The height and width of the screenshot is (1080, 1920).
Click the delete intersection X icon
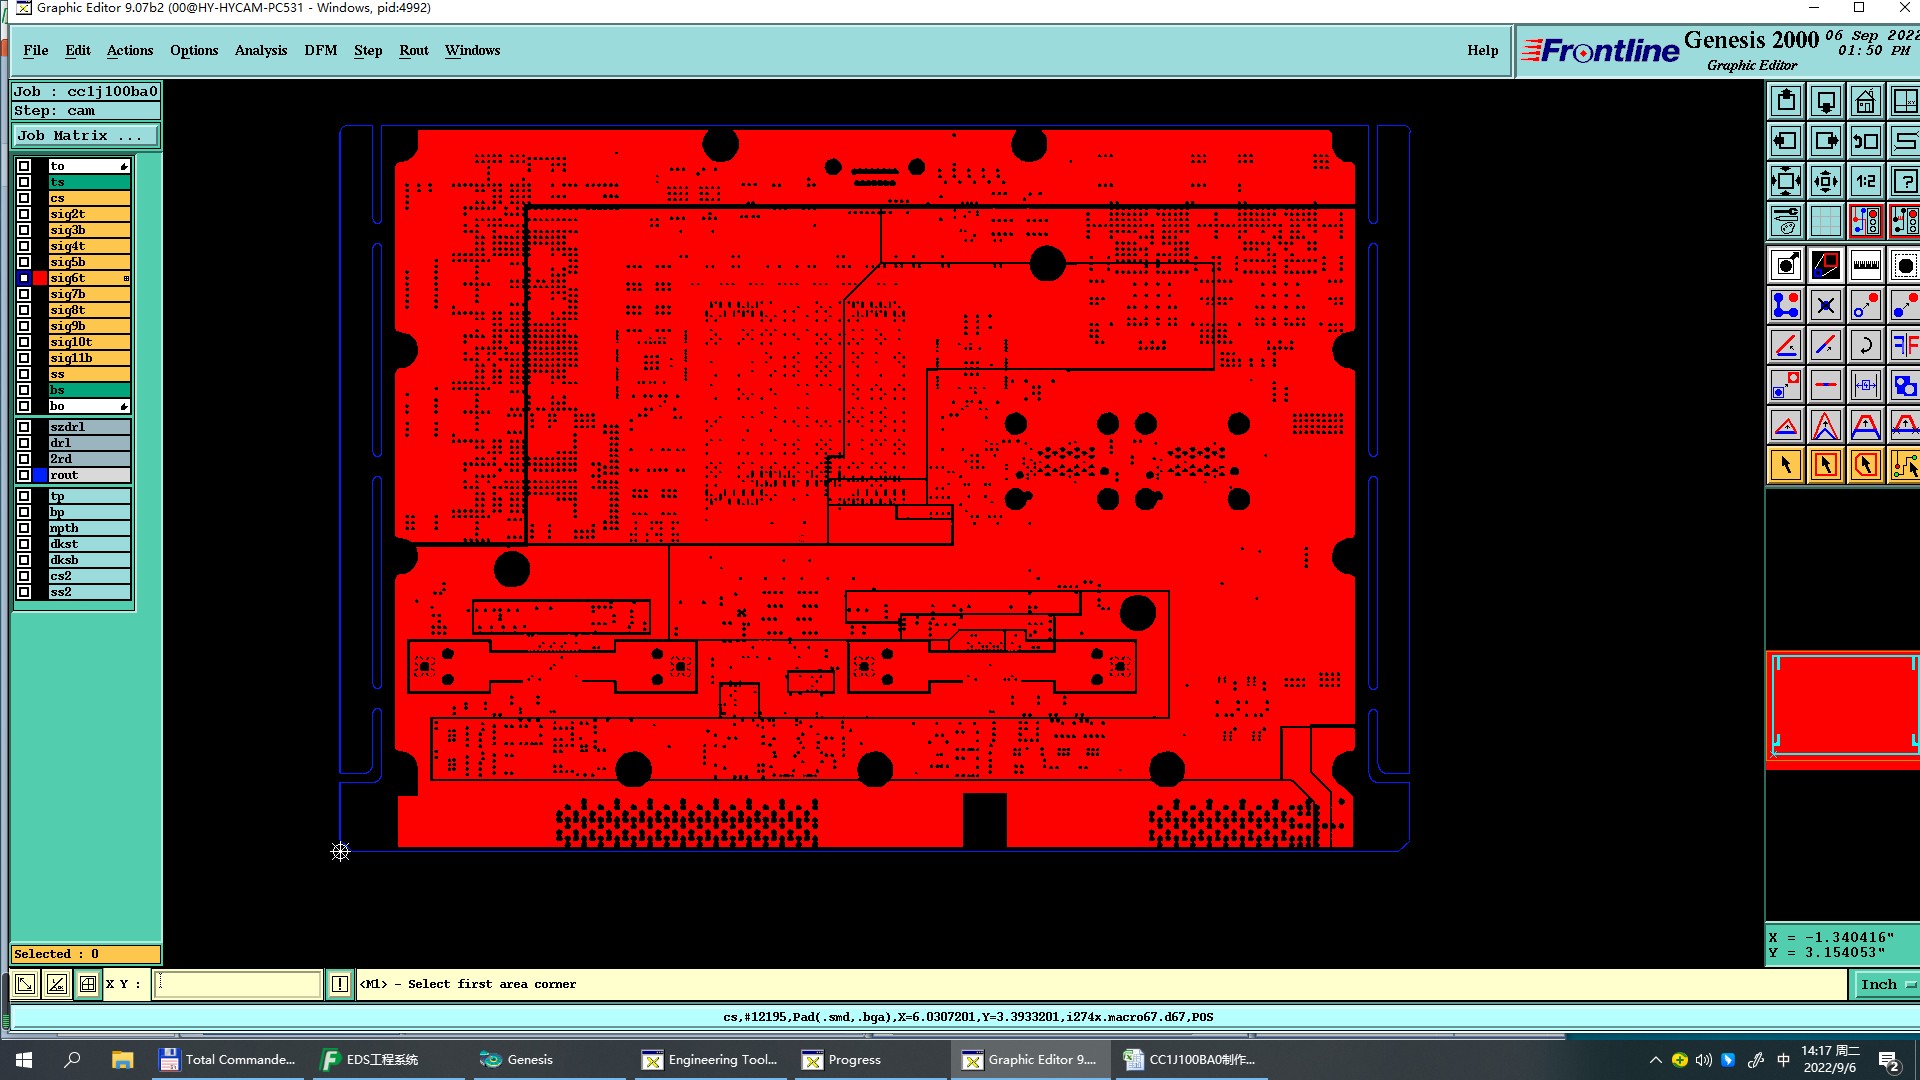tap(1825, 306)
